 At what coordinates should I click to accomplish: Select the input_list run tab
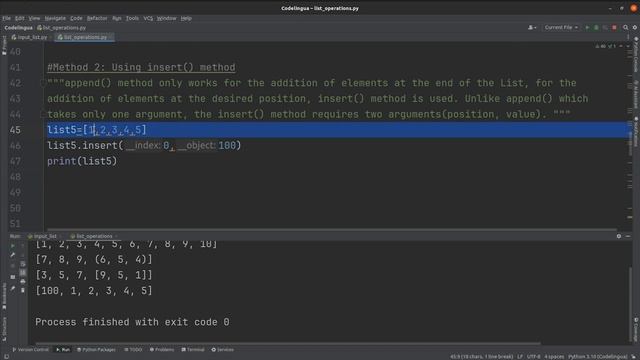(x=43, y=236)
